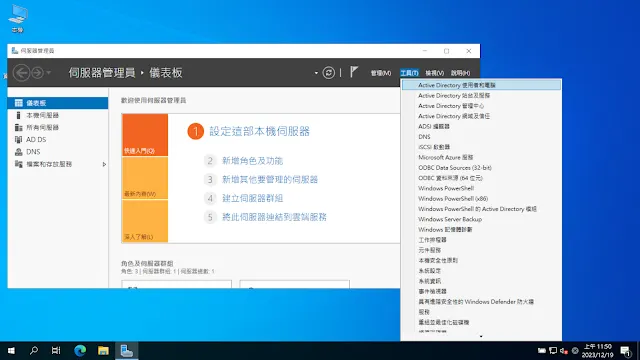Click the Server Manager back arrow
The image size is (640, 360).
[21, 73]
